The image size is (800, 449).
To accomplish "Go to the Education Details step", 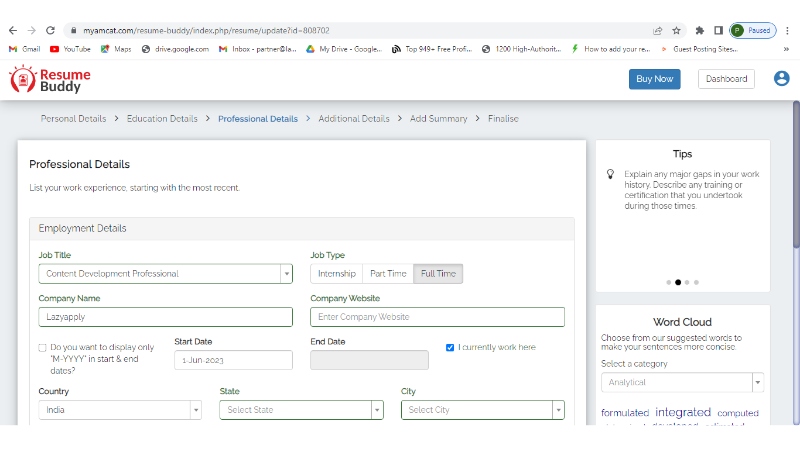I will pyautogui.click(x=162, y=119).
